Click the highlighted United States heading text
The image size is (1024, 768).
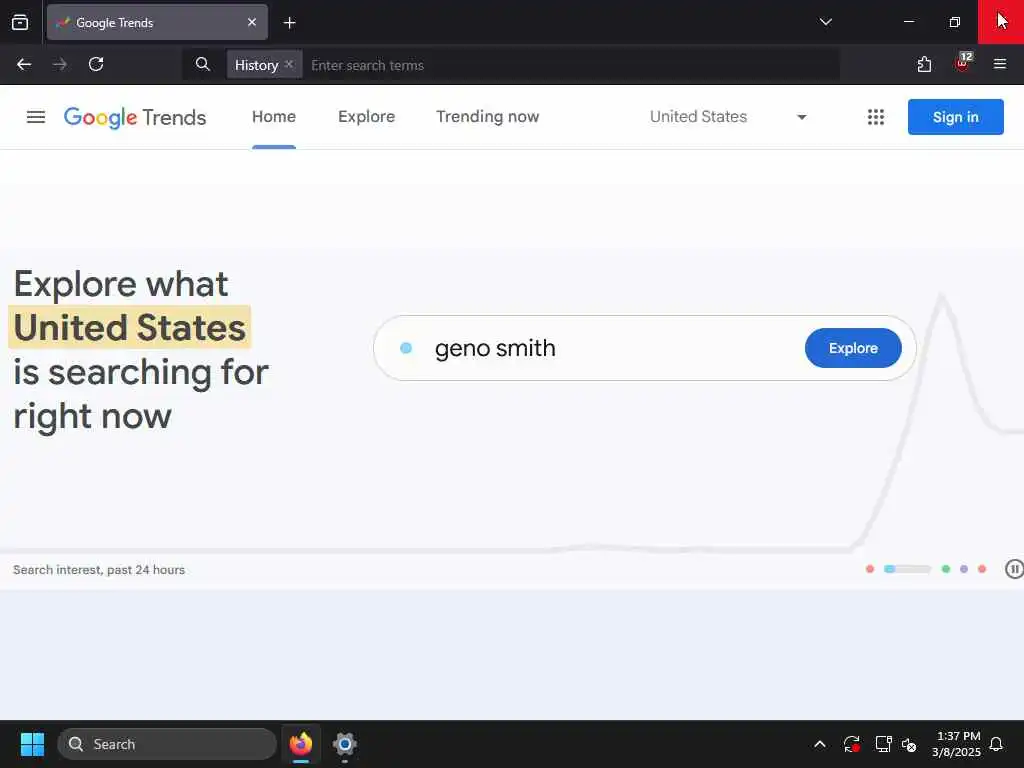(x=129, y=327)
